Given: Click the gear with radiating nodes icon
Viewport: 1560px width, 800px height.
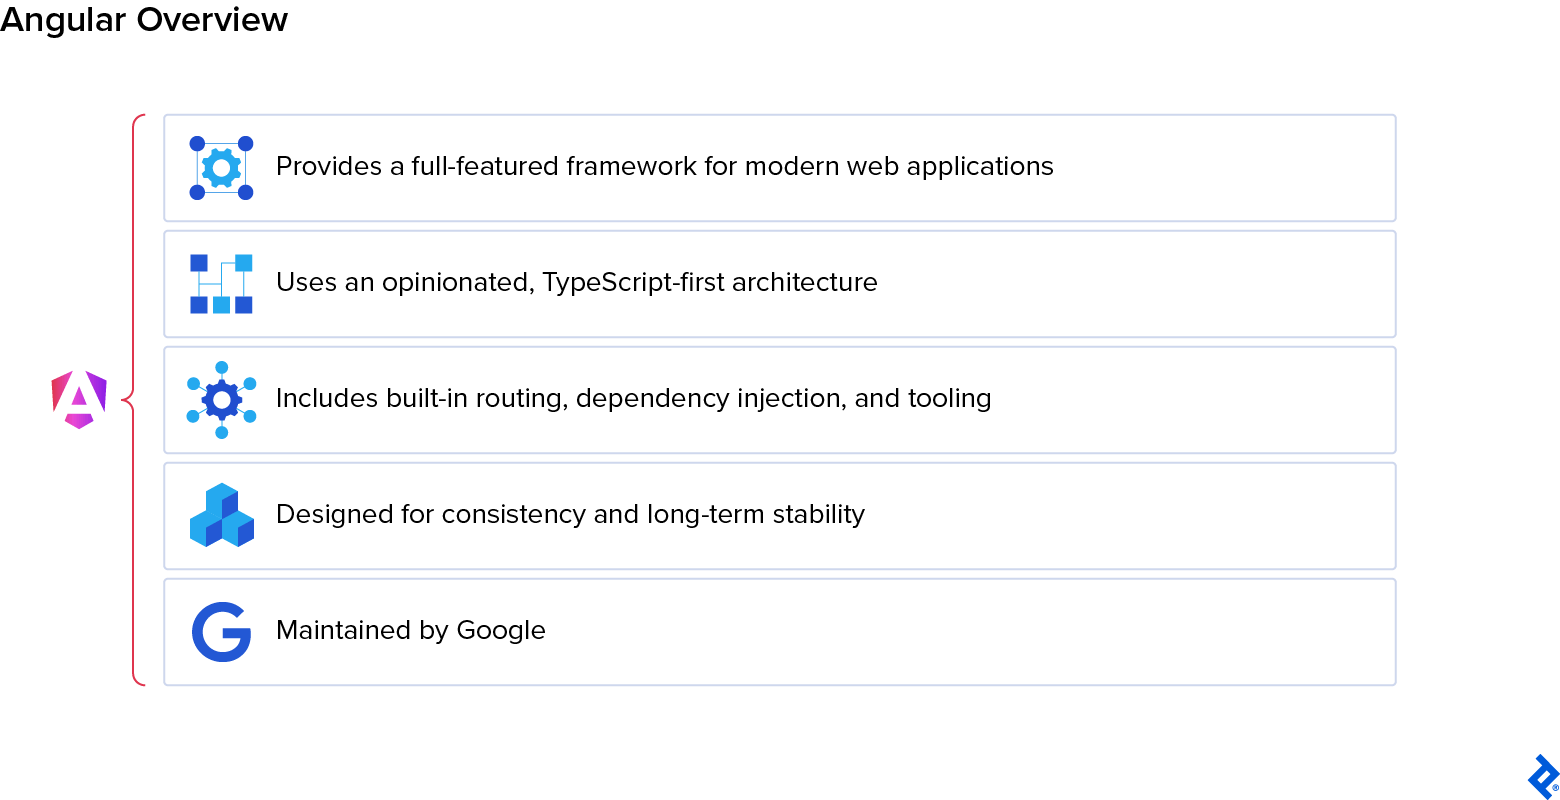Looking at the screenshot, I should [221, 400].
